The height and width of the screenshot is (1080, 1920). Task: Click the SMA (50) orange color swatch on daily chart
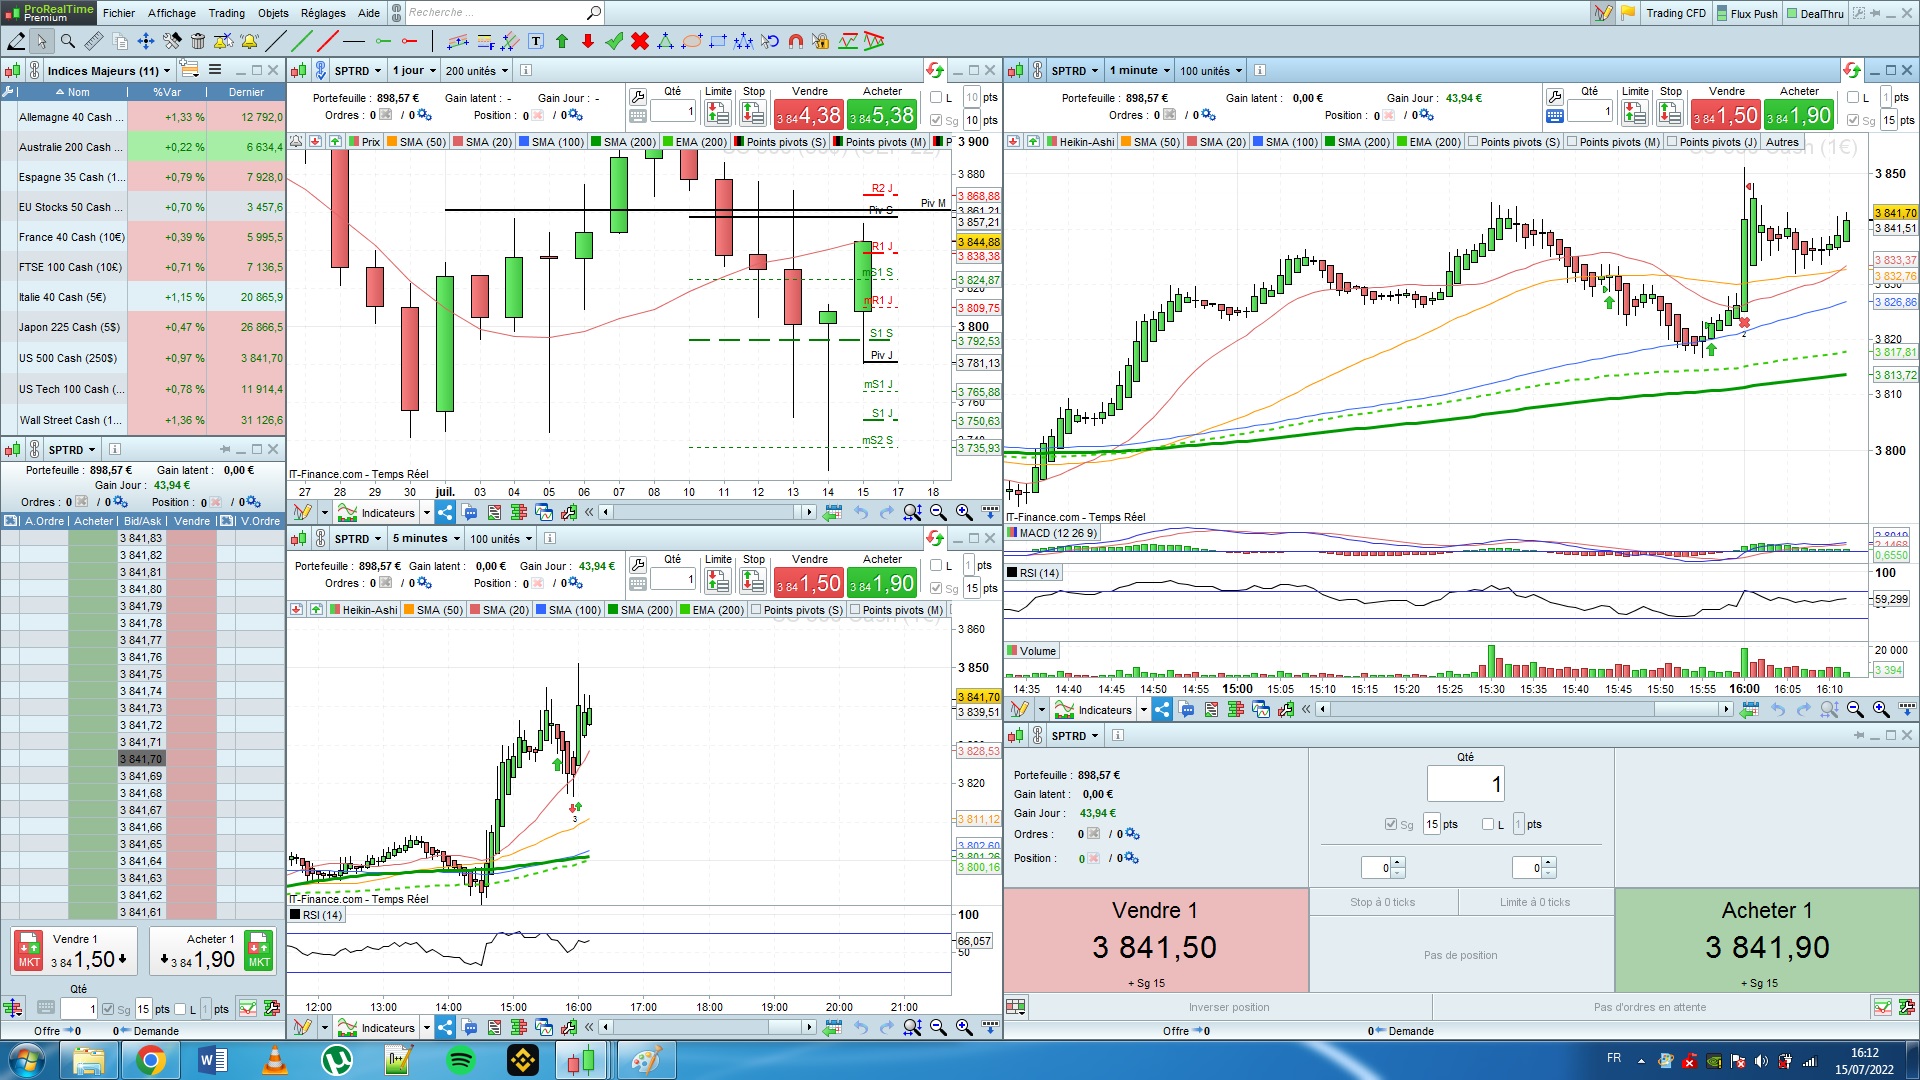pyautogui.click(x=393, y=142)
